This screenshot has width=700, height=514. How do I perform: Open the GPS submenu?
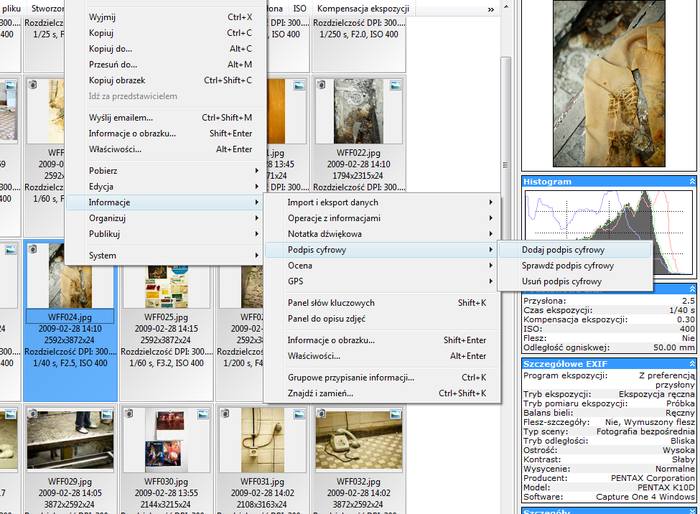(x=383, y=281)
